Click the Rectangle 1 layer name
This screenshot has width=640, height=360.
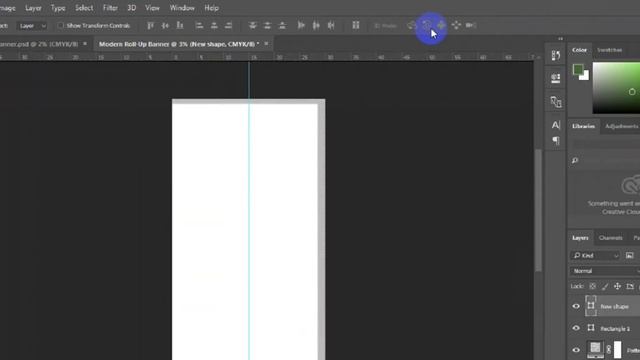(x=615, y=329)
